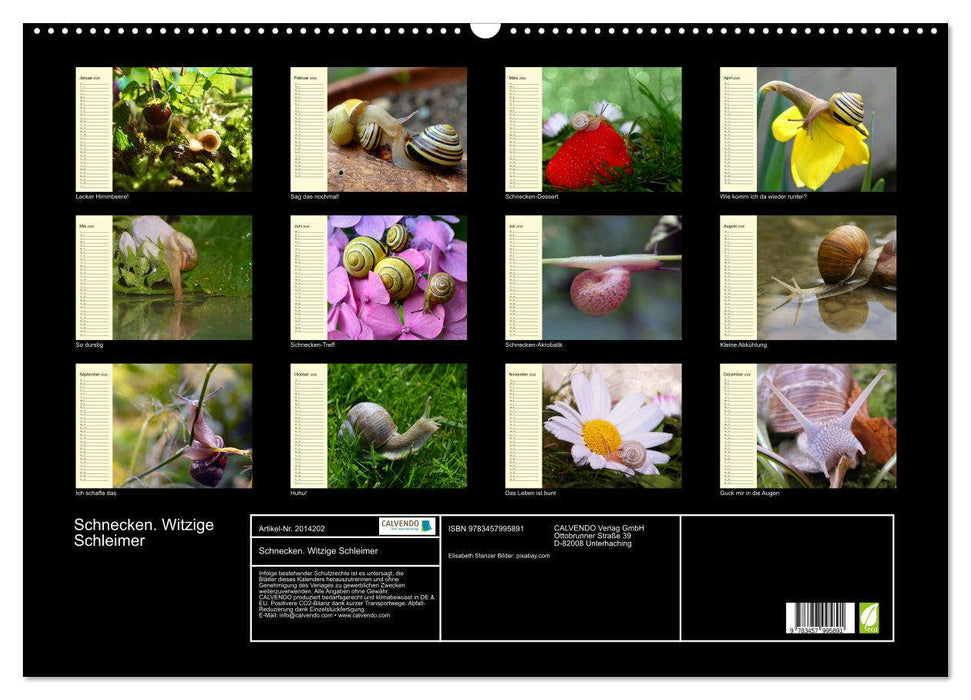Open the daisy photo 'Das Leben ist bunt'
This screenshot has height=700, width=971.
(x=611, y=426)
